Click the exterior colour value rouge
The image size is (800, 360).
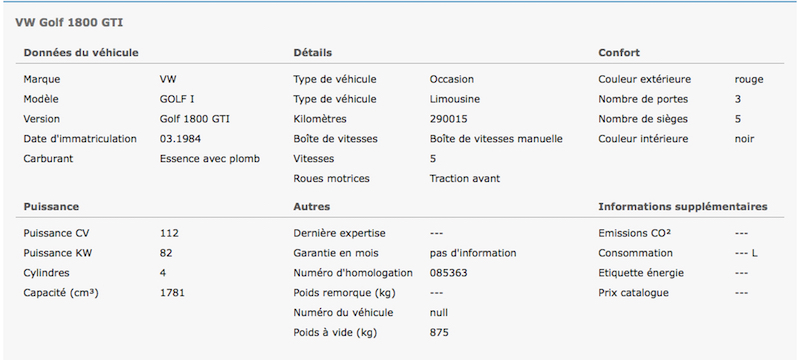[x=749, y=80]
